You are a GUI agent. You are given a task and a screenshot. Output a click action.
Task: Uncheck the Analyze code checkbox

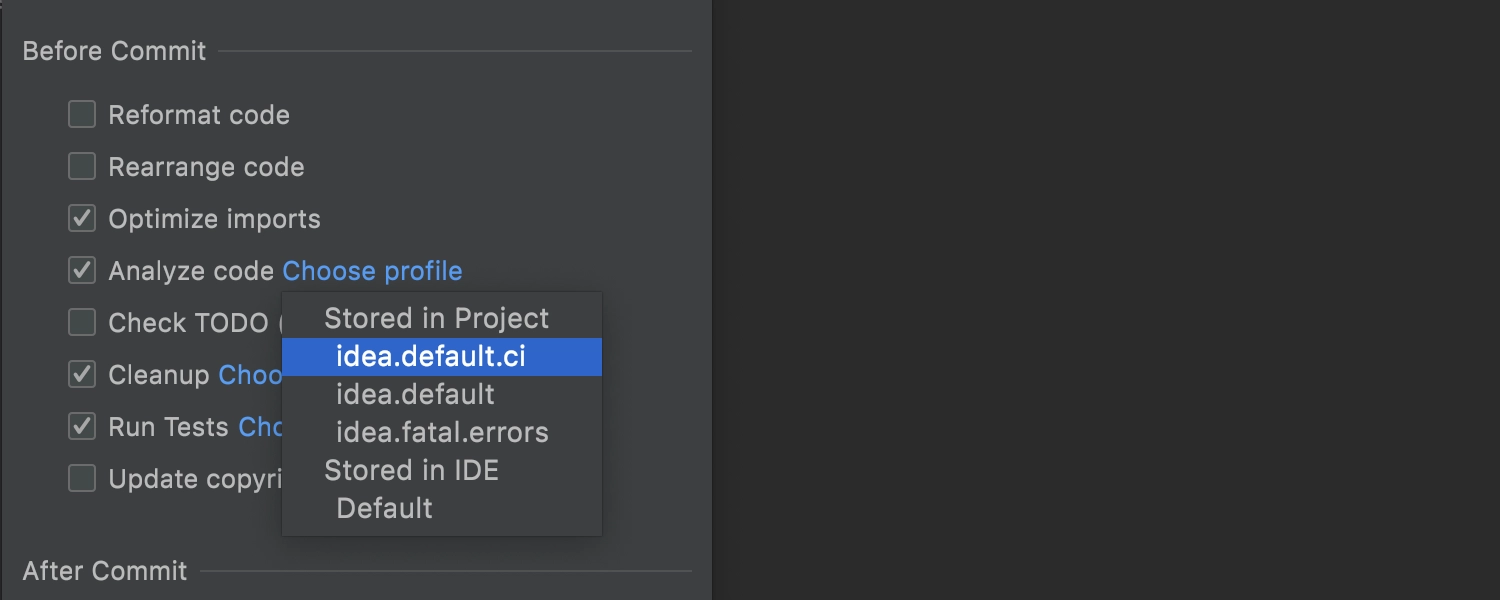(x=82, y=271)
